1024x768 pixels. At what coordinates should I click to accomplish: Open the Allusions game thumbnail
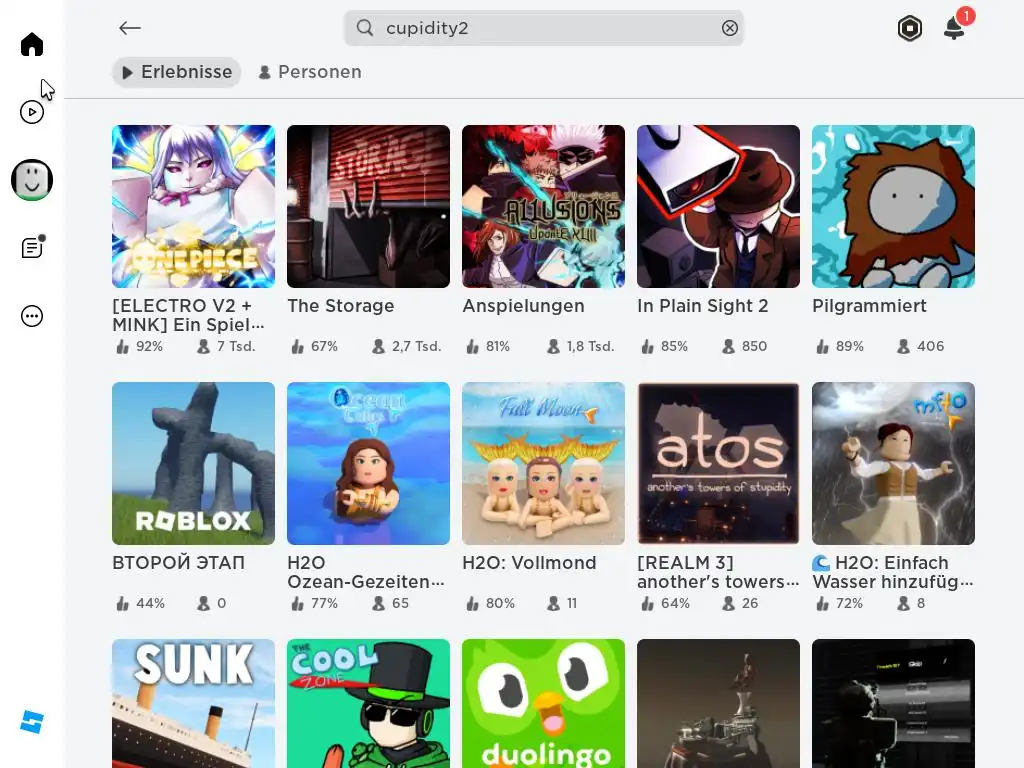tap(543, 206)
